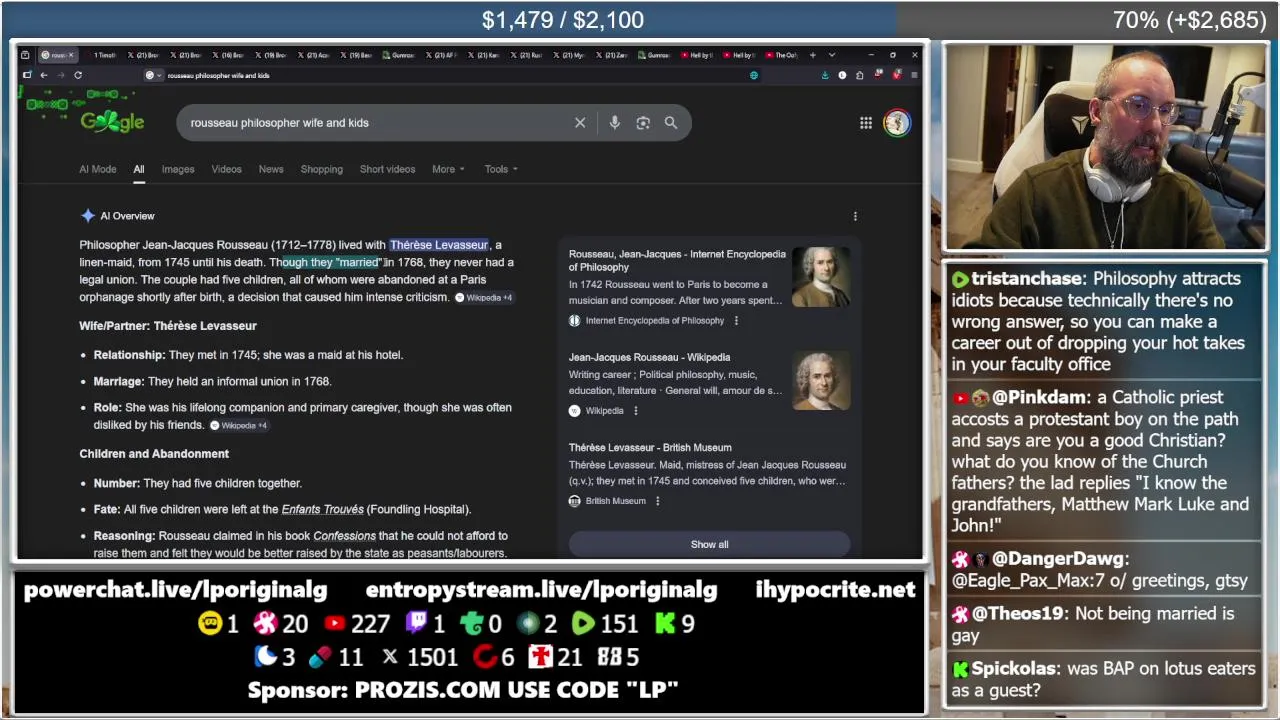Click heading 'Wife/Partner: Thérèse Levasseur'
Viewport: 1280px width, 720px height.
(x=168, y=326)
